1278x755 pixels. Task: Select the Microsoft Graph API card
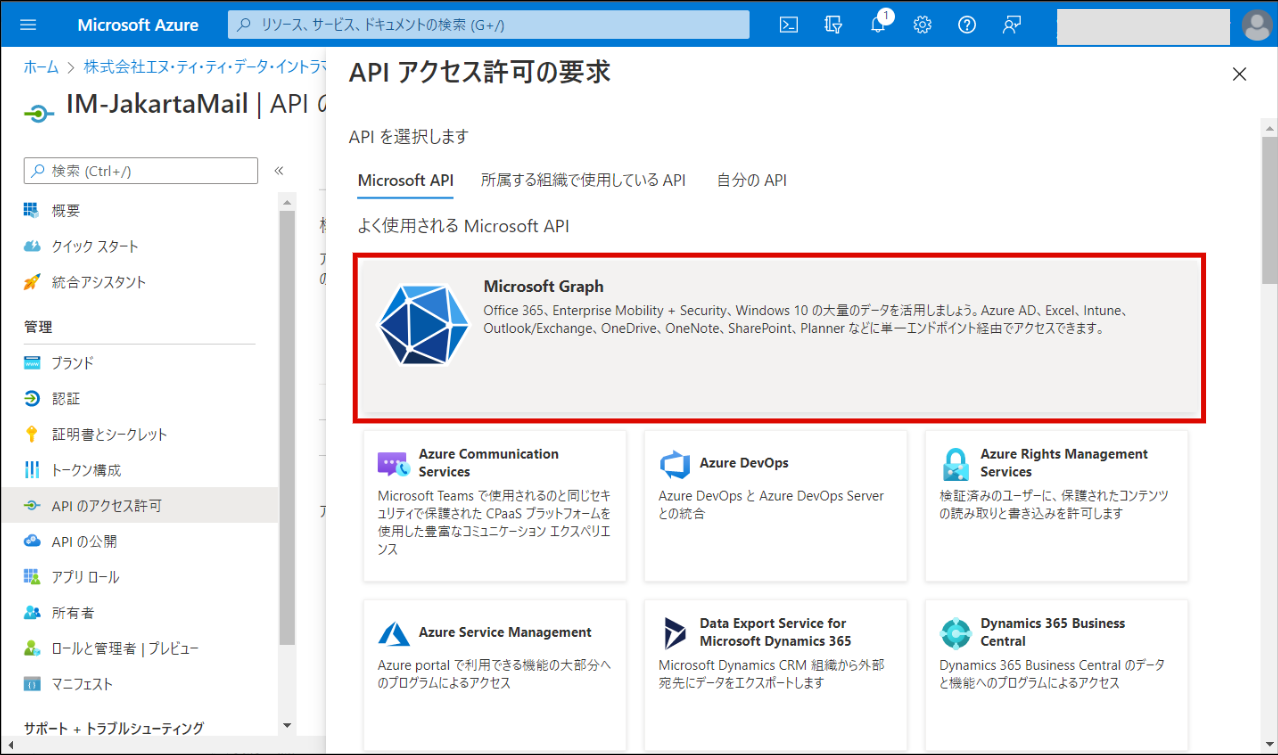coord(779,337)
